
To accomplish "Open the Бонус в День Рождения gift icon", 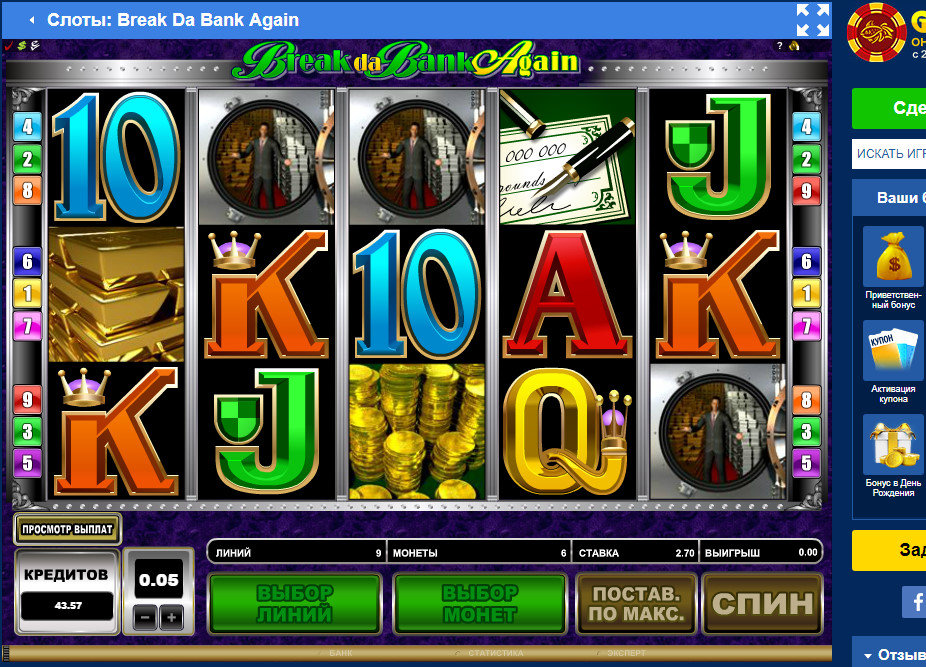I will pyautogui.click(x=893, y=444).
